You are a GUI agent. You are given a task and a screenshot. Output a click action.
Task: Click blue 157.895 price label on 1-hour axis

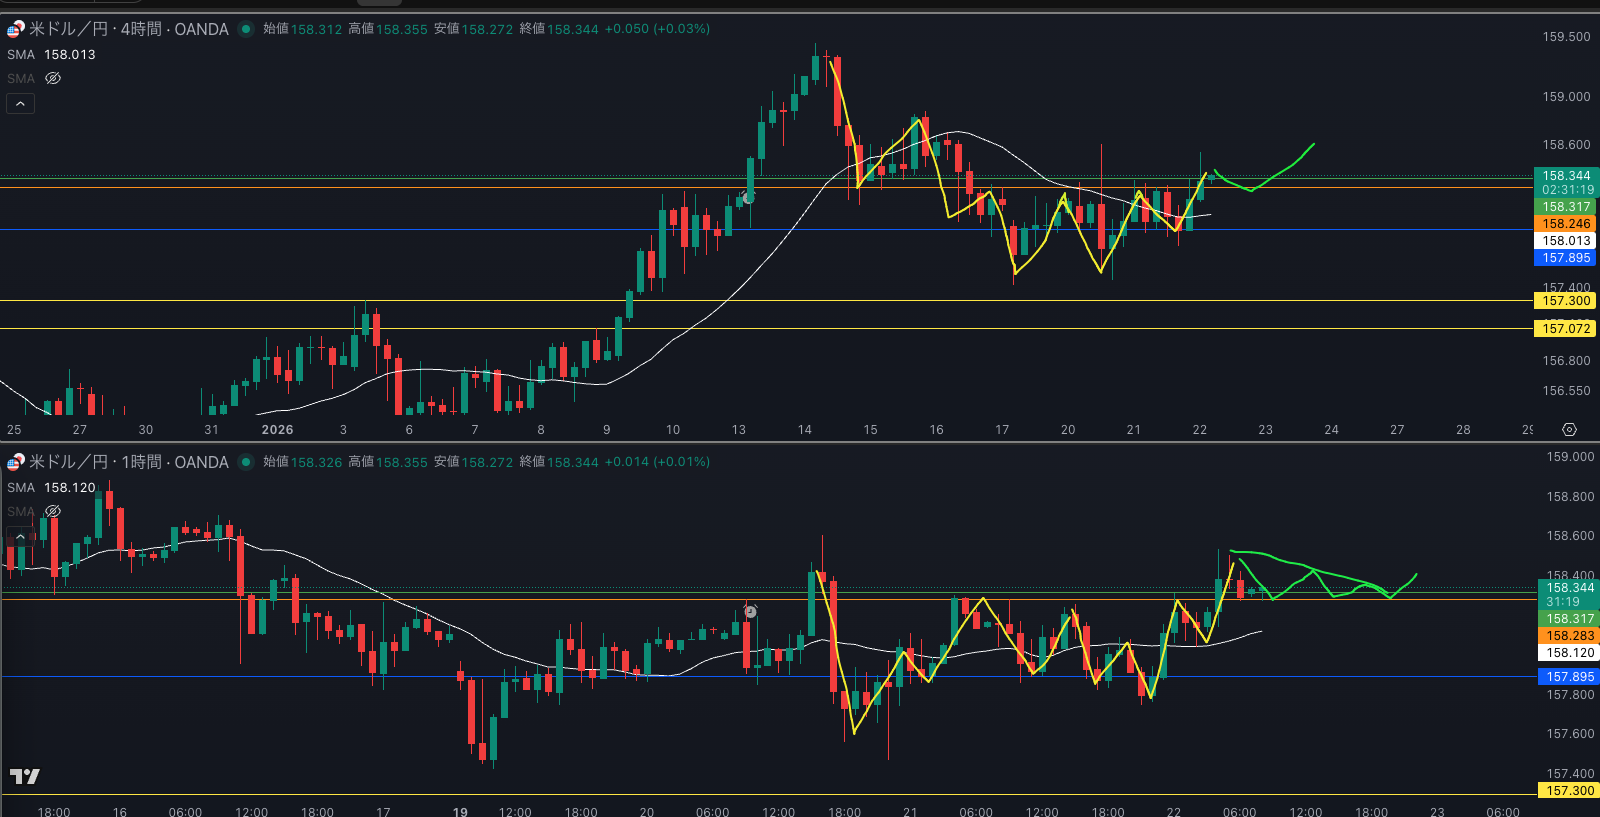[x=1569, y=677]
